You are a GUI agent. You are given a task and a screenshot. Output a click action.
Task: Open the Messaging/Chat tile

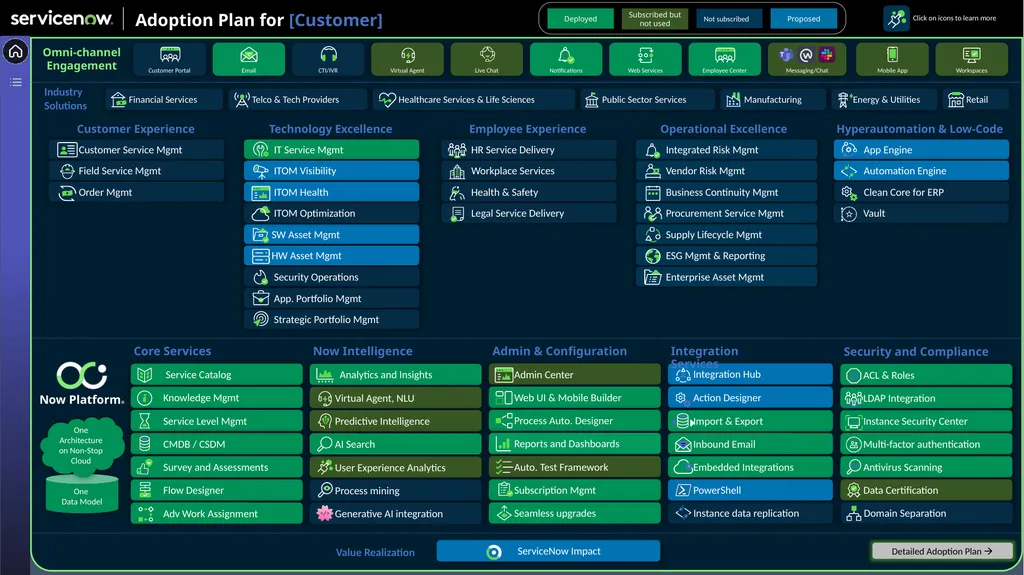(x=807, y=59)
